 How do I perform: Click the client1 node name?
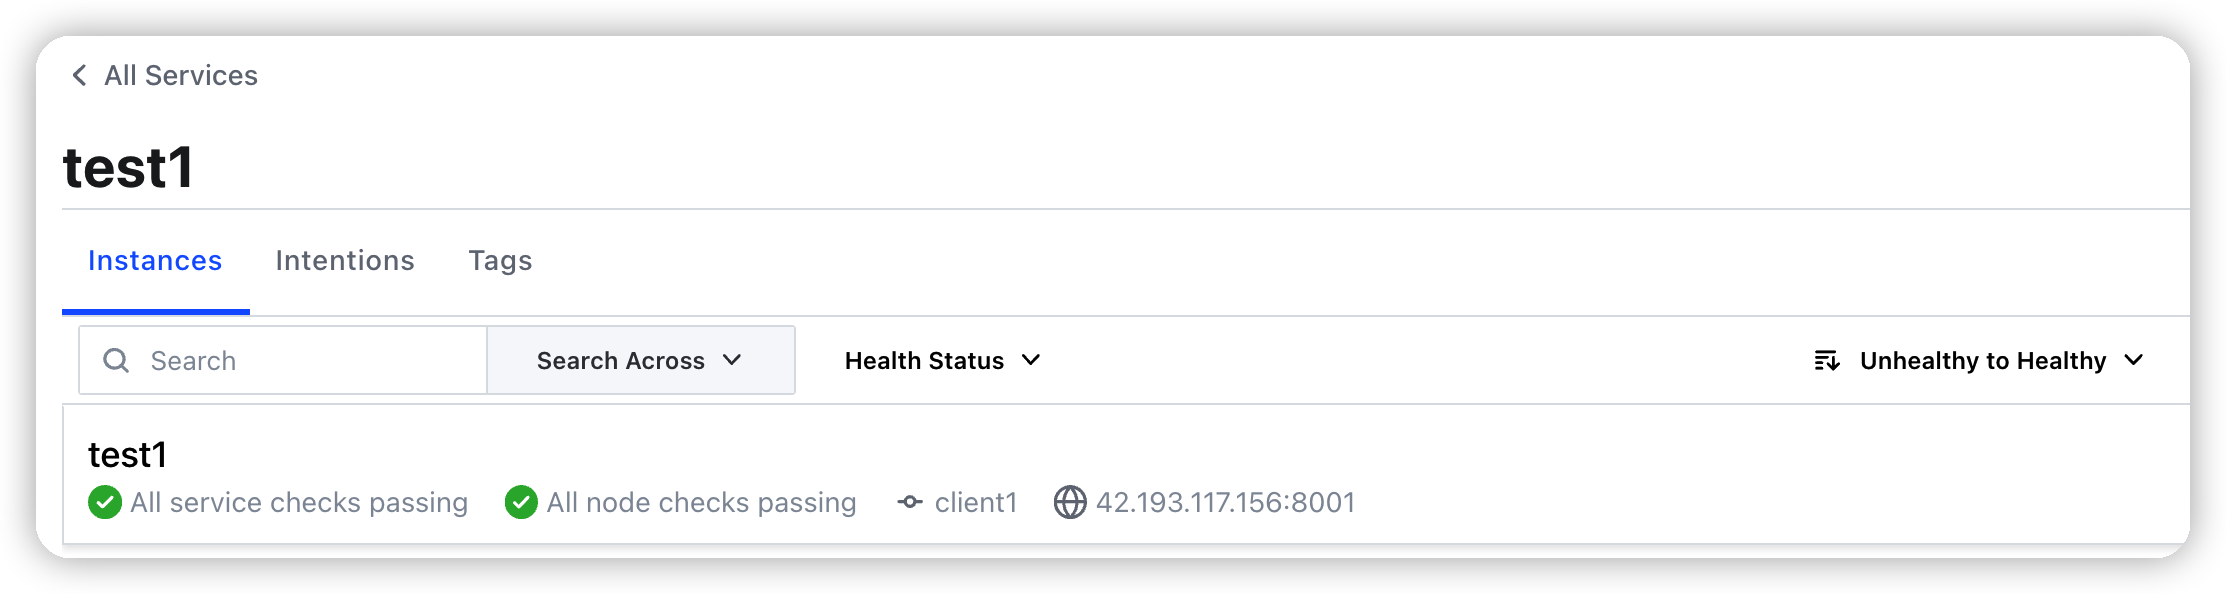click(x=976, y=502)
